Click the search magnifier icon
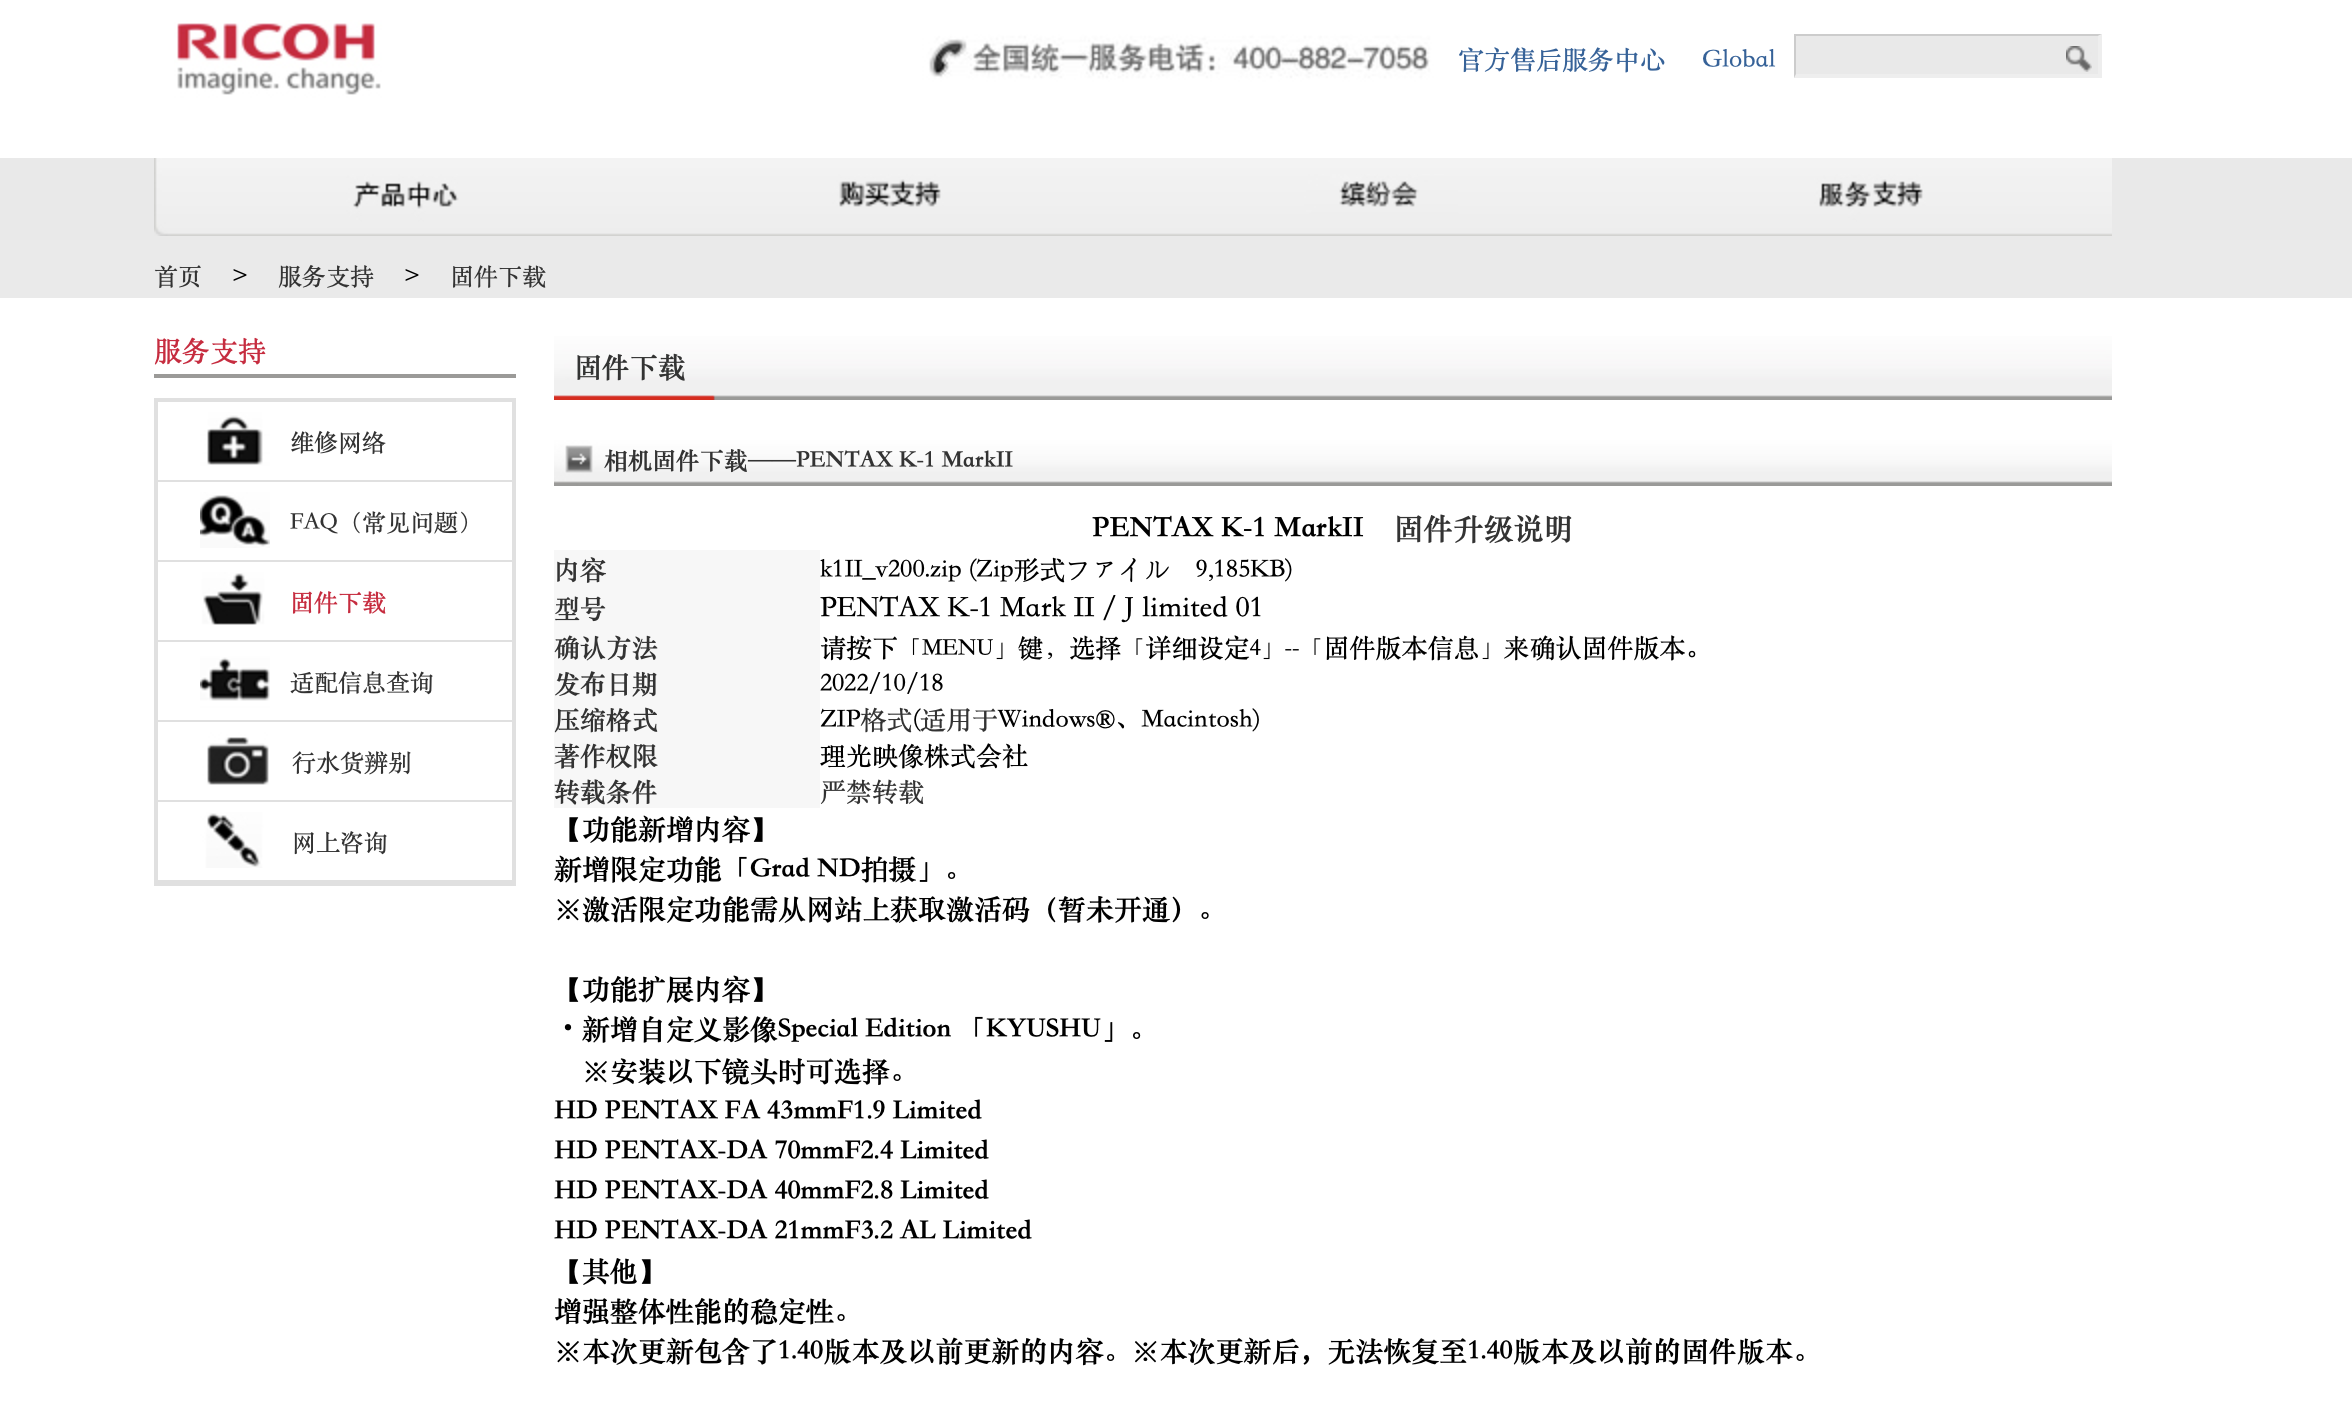This screenshot has height=1404, width=2352. coord(2078,58)
